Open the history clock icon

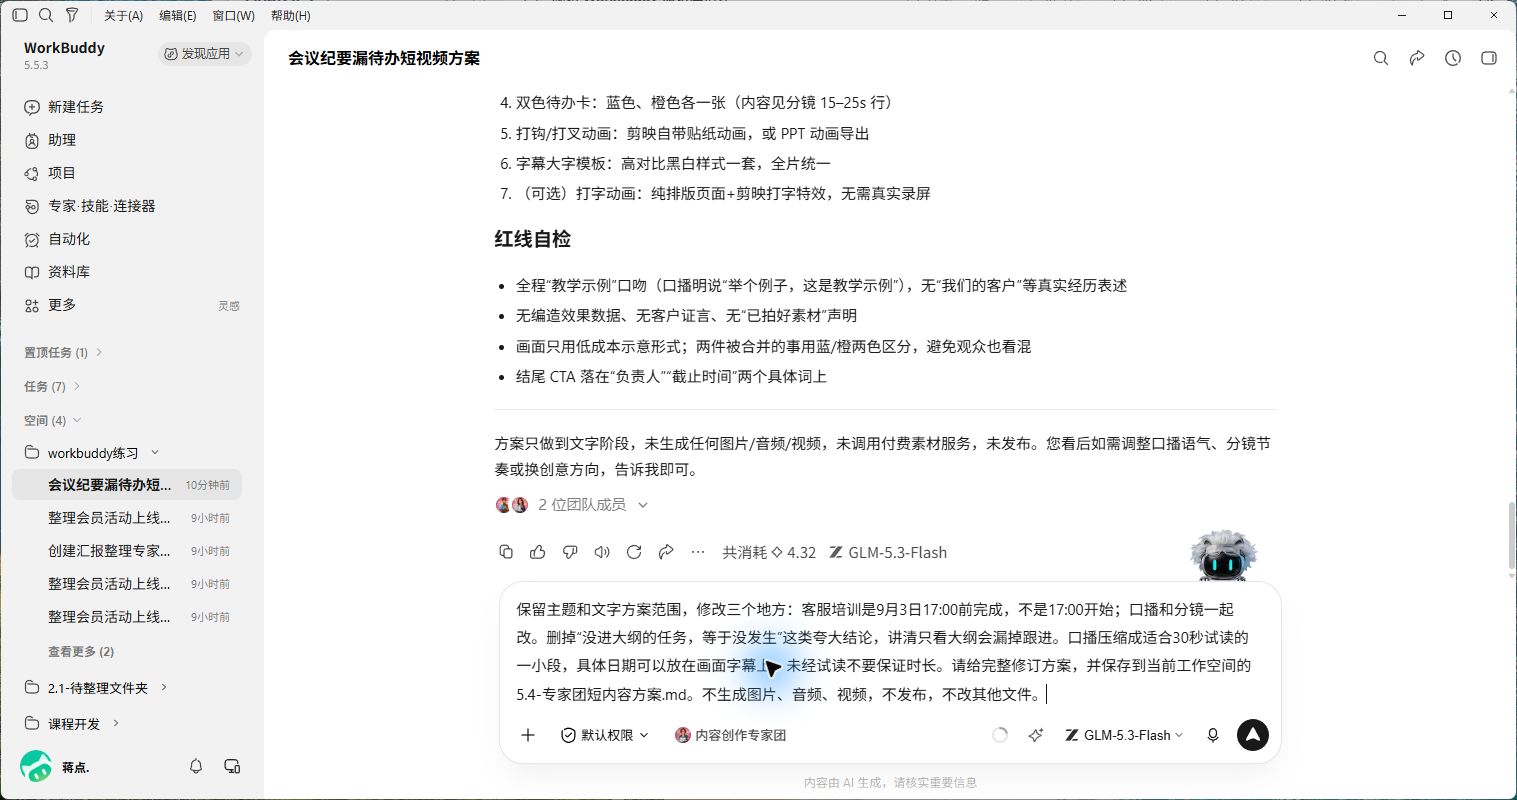[x=1453, y=58]
